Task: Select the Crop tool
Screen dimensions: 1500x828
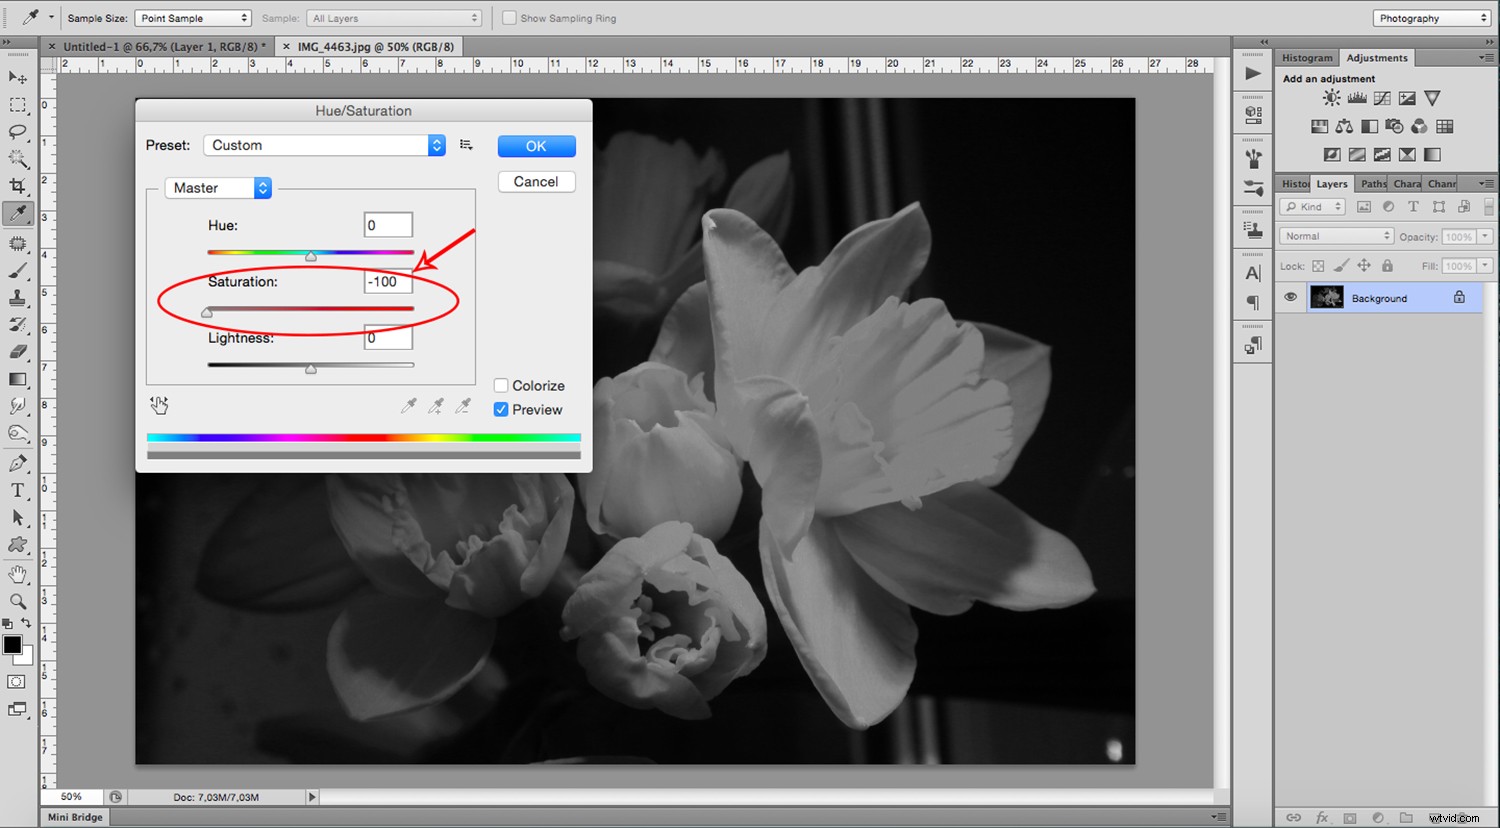Action: click(x=18, y=186)
